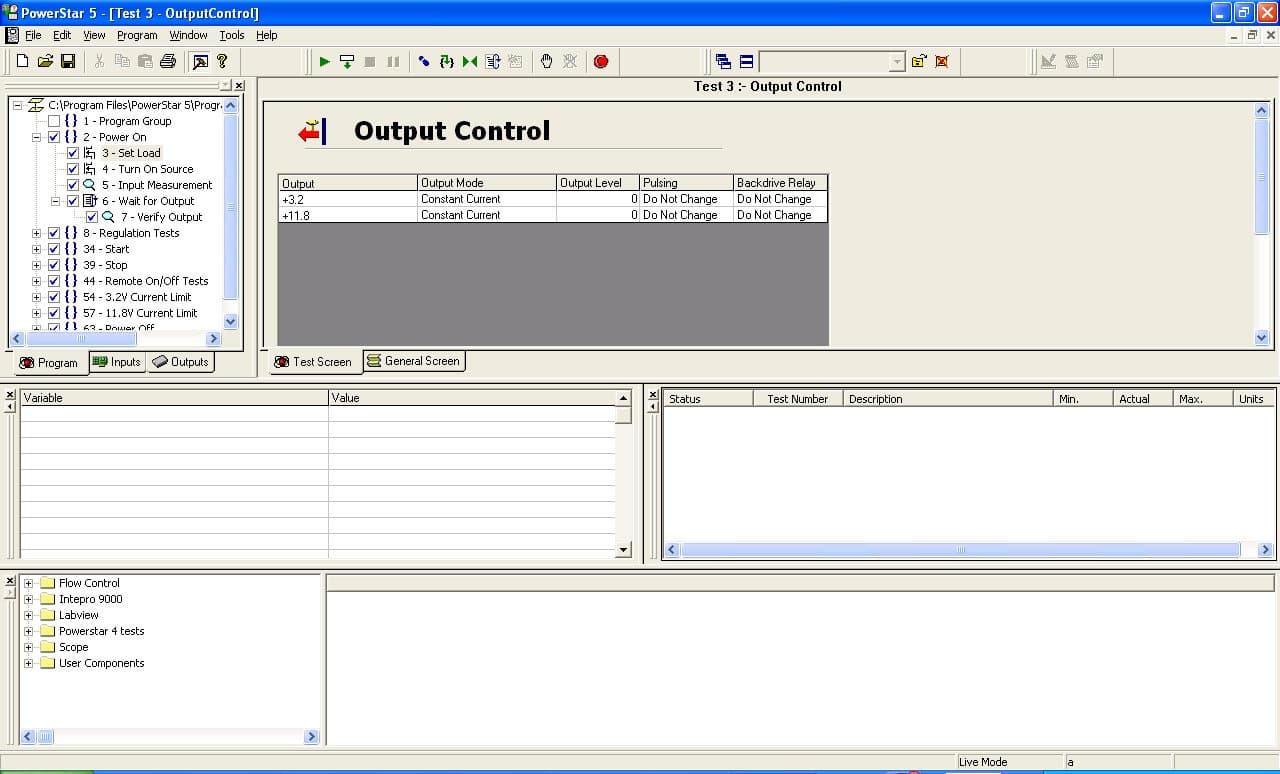Expand the 54 - 3.2V Current Limit group

coord(36,297)
